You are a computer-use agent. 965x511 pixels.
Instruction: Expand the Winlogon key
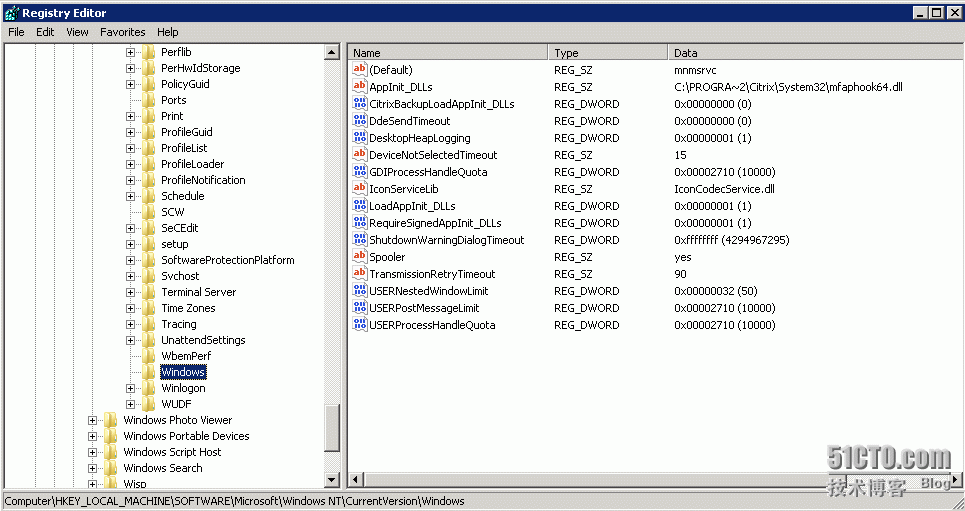(130, 388)
